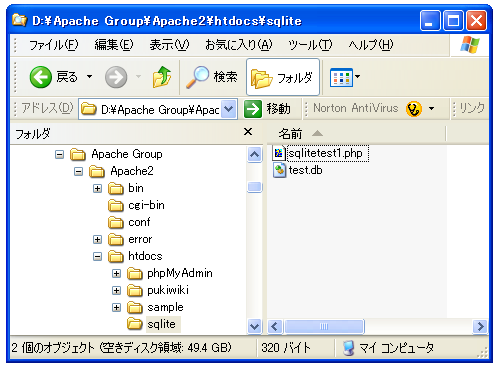Click the green Back arrow icon
Viewport: 497px width, 365px height.
click(x=40, y=77)
